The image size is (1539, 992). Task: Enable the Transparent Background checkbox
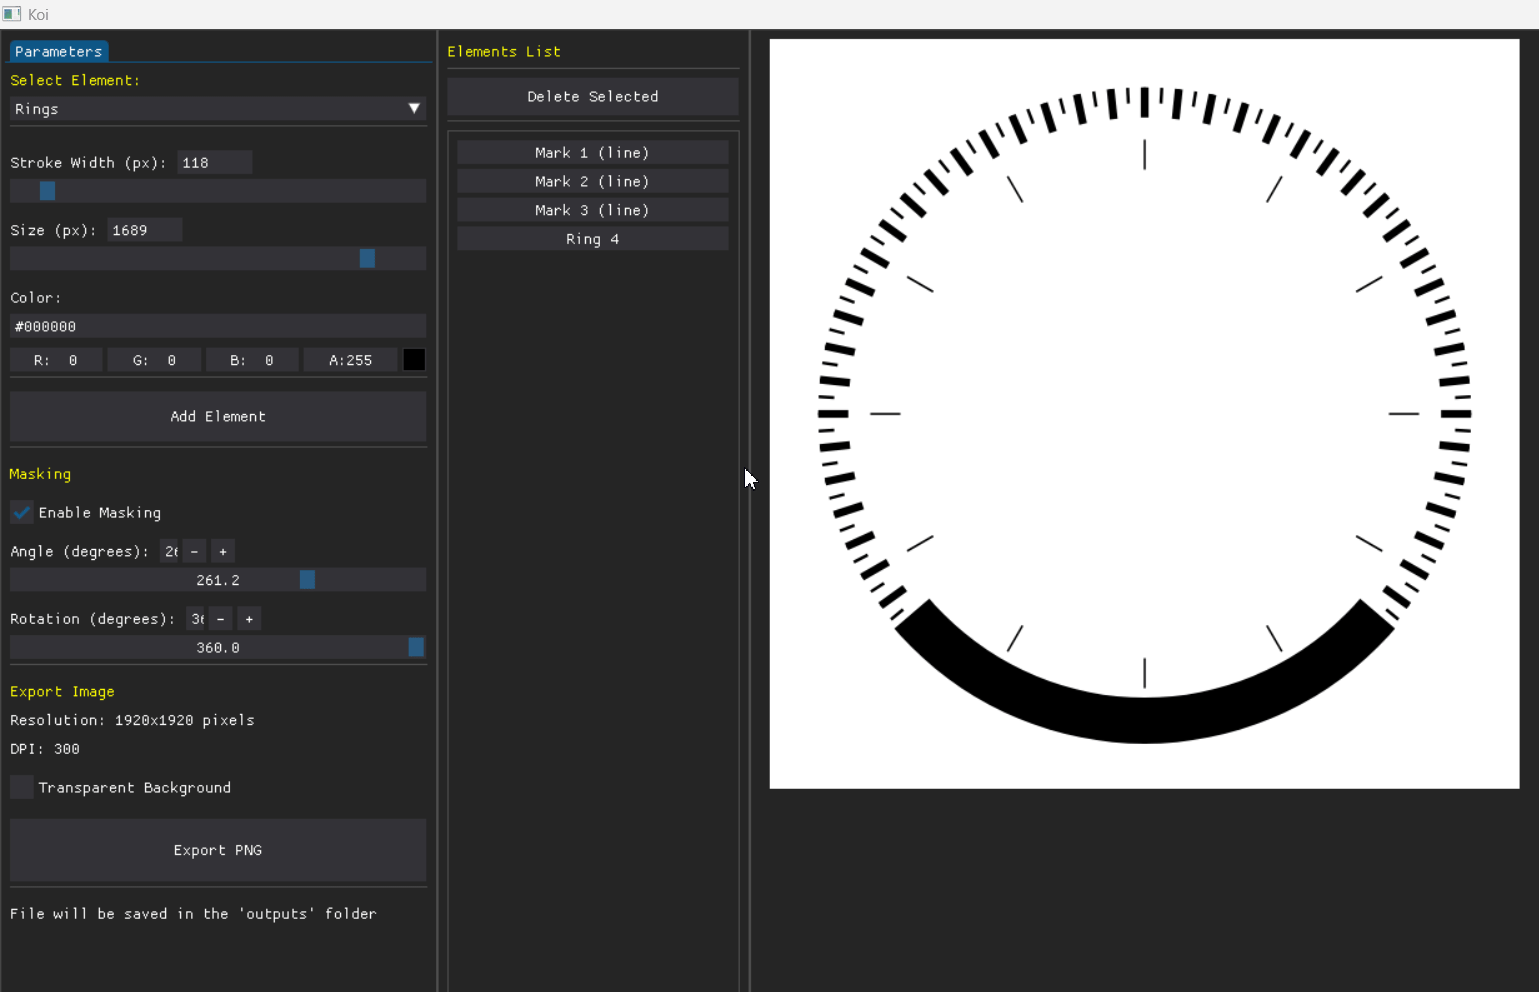[x=22, y=788]
